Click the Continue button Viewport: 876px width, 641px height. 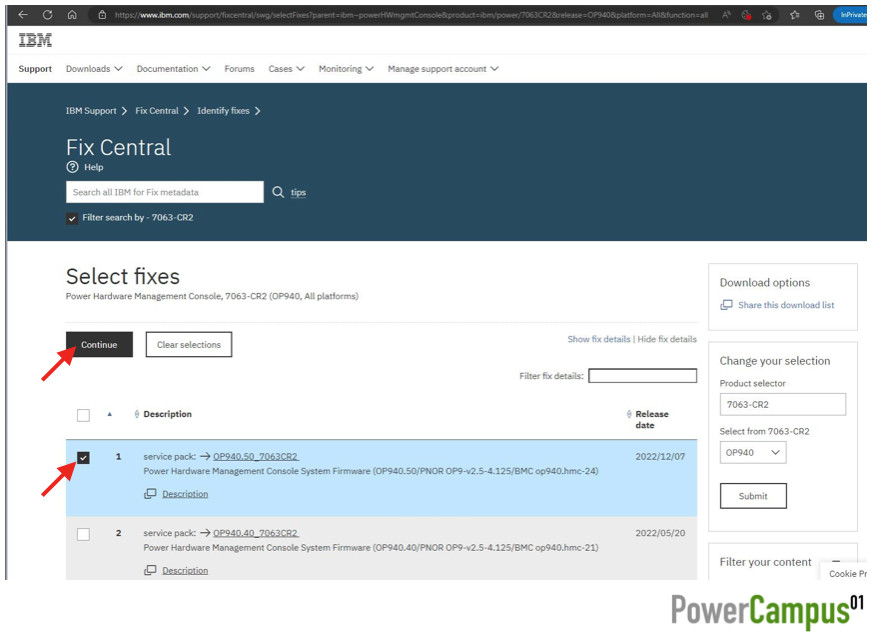click(99, 344)
